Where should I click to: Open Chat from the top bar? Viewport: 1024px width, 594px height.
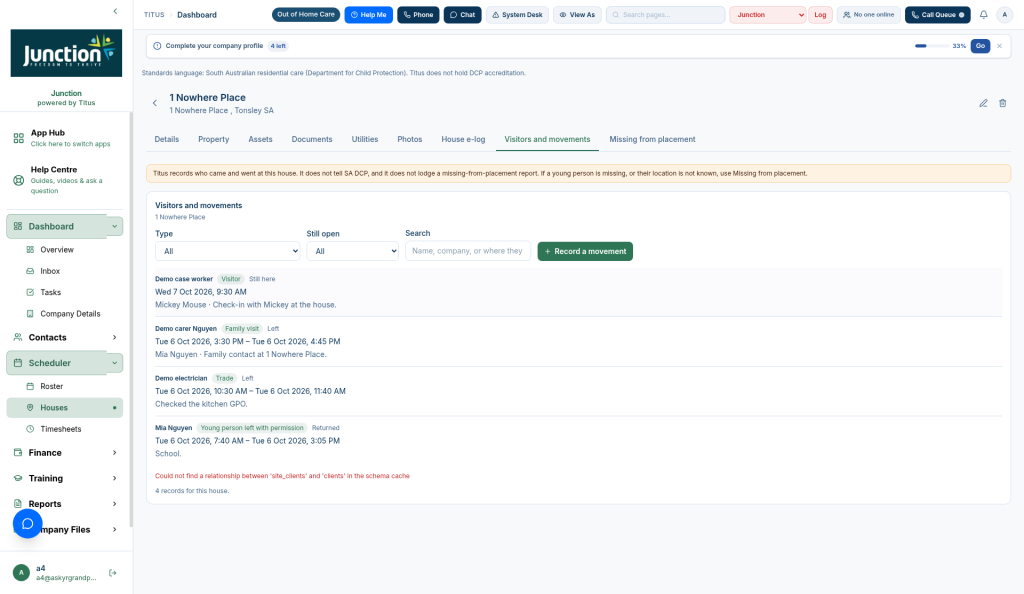[x=462, y=14]
